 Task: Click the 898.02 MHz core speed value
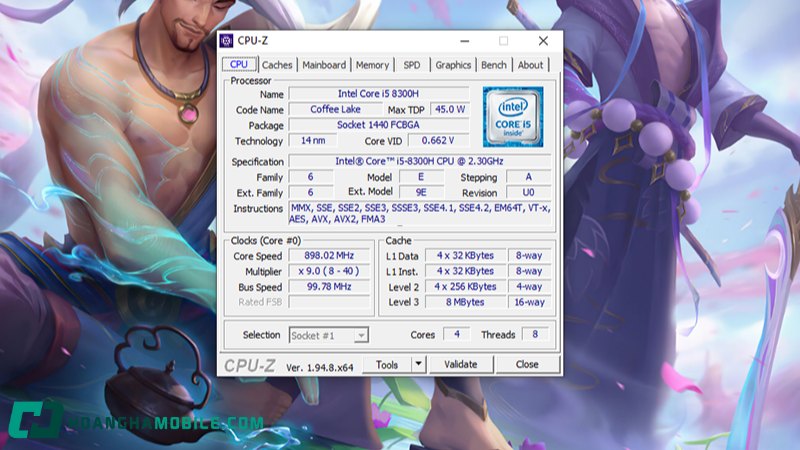(329, 255)
